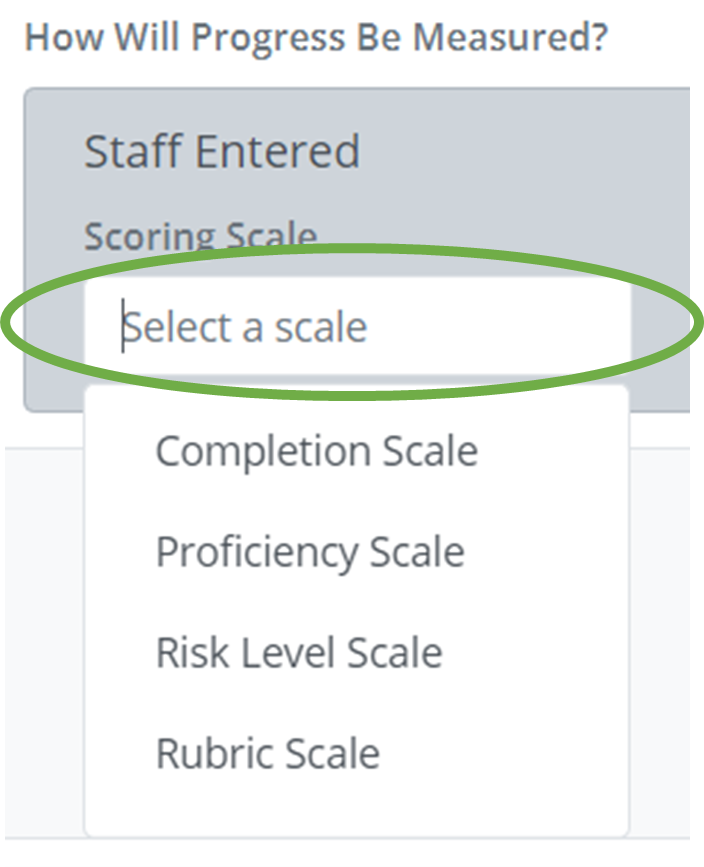The height and width of the screenshot is (867, 704).
Task: Click the 'How Will Progress Be Measured?' heading
Action: [x=315, y=37]
